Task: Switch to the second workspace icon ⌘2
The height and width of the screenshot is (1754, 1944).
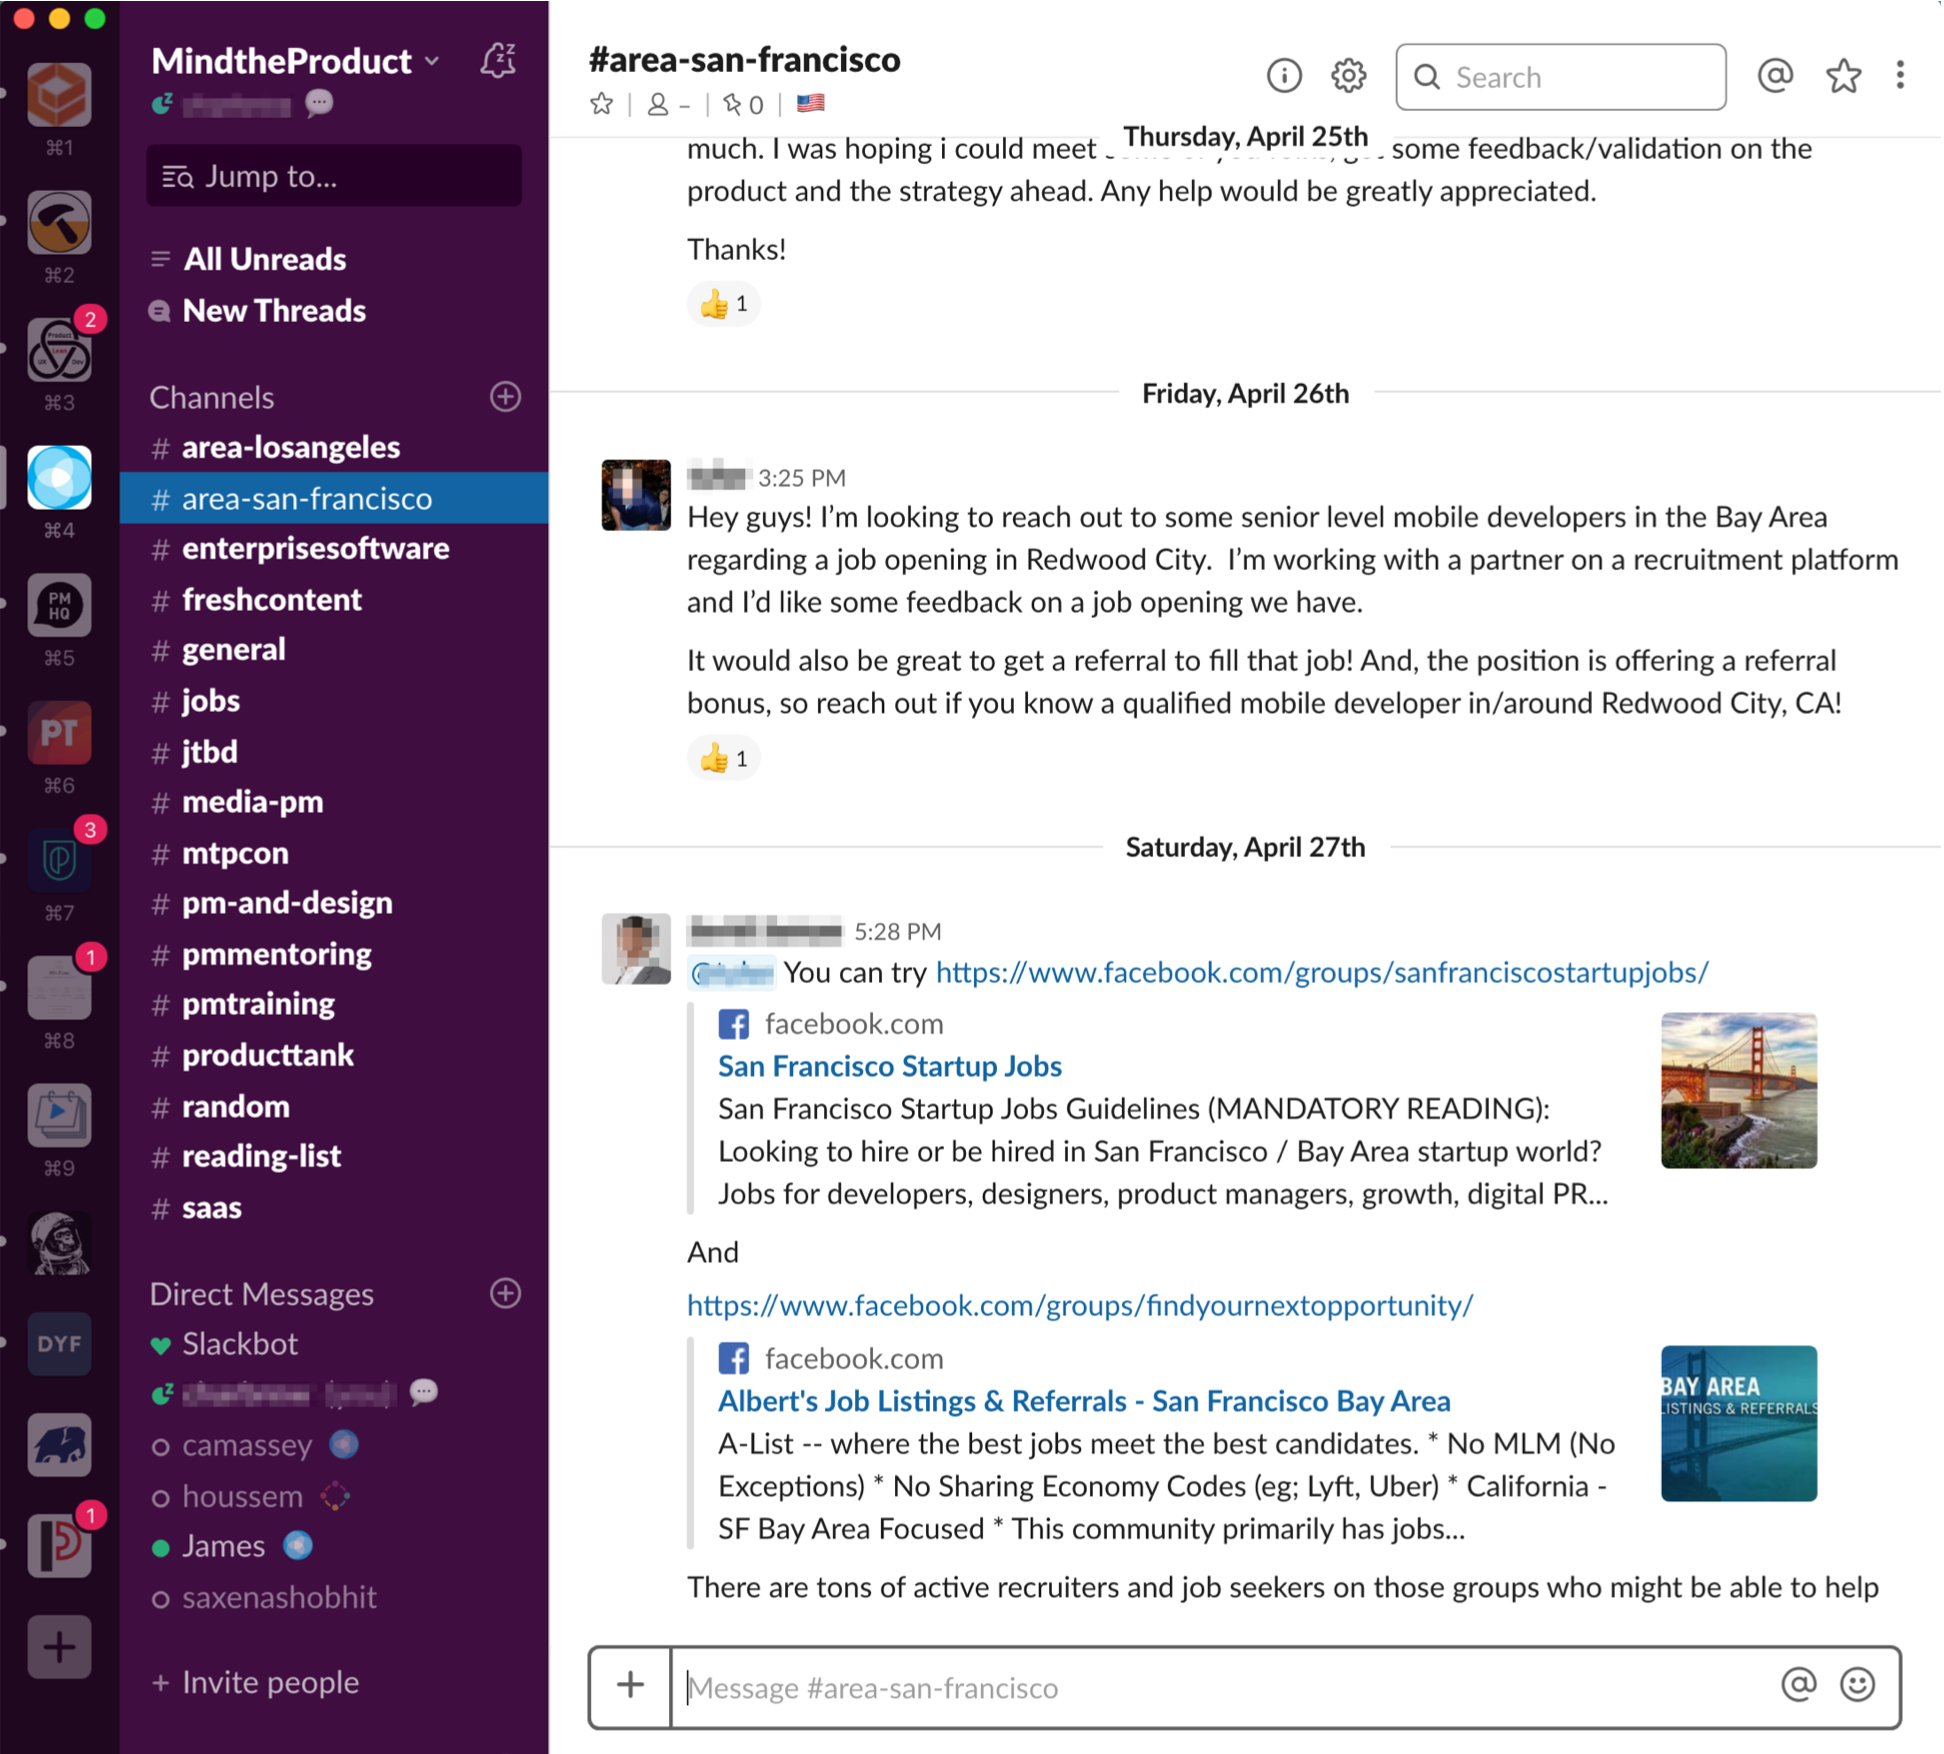Action: [x=59, y=222]
